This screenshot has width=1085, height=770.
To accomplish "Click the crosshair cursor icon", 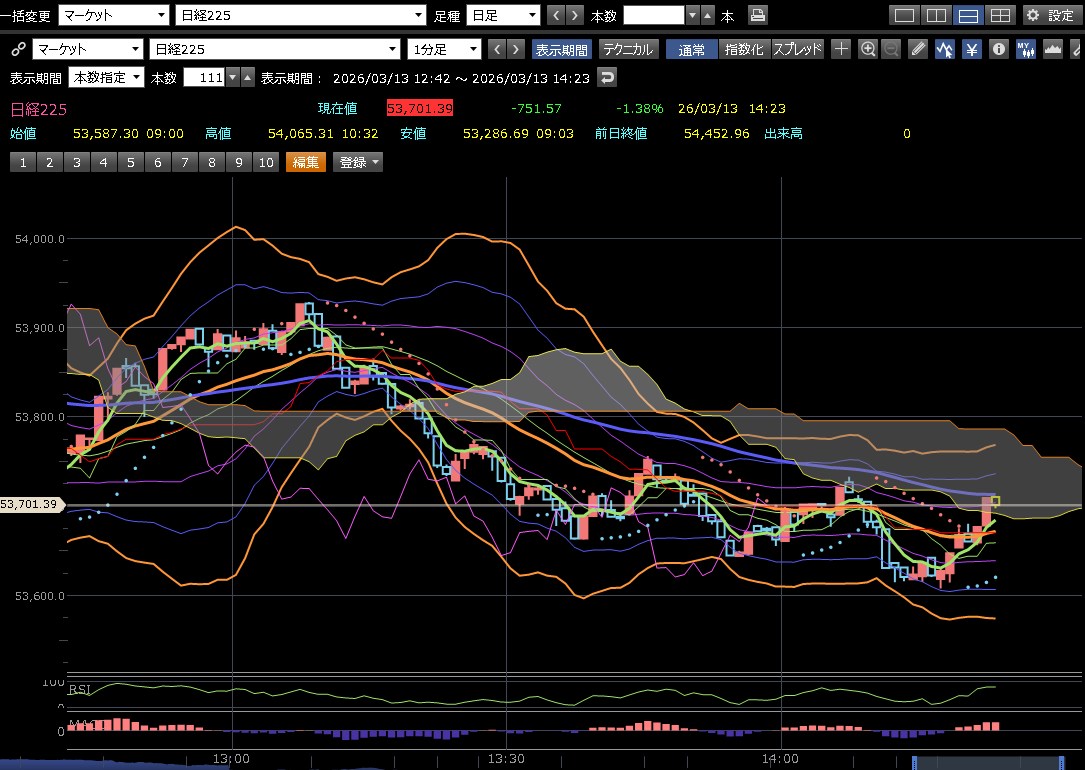I will 841,49.
